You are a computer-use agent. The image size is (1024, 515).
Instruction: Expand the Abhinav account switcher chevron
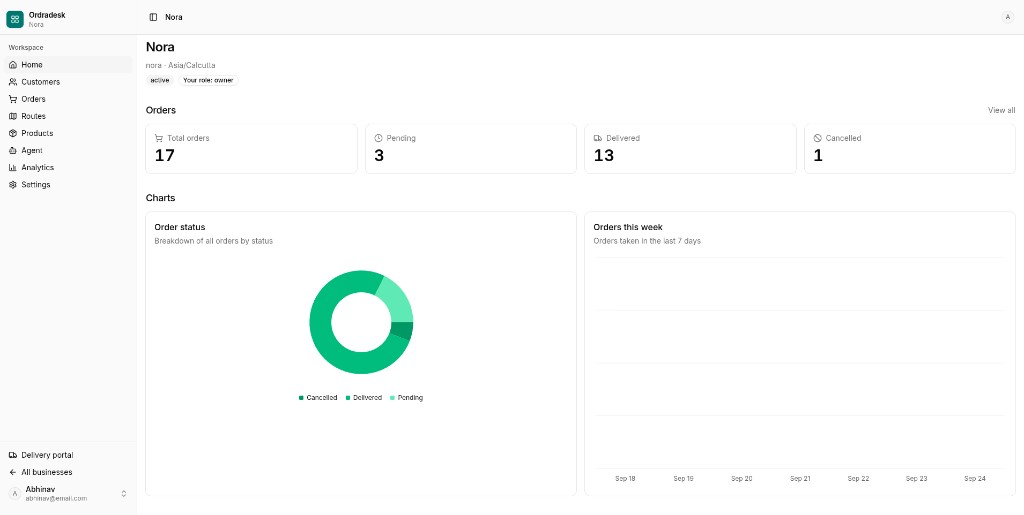pyautogui.click(x=124, y=494)
